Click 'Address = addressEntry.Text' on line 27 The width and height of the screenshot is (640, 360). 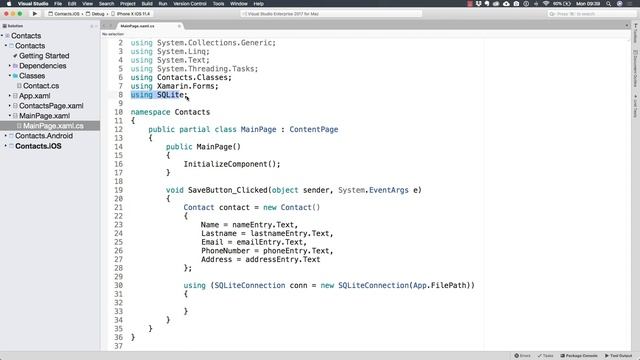[x=260, y=260]
